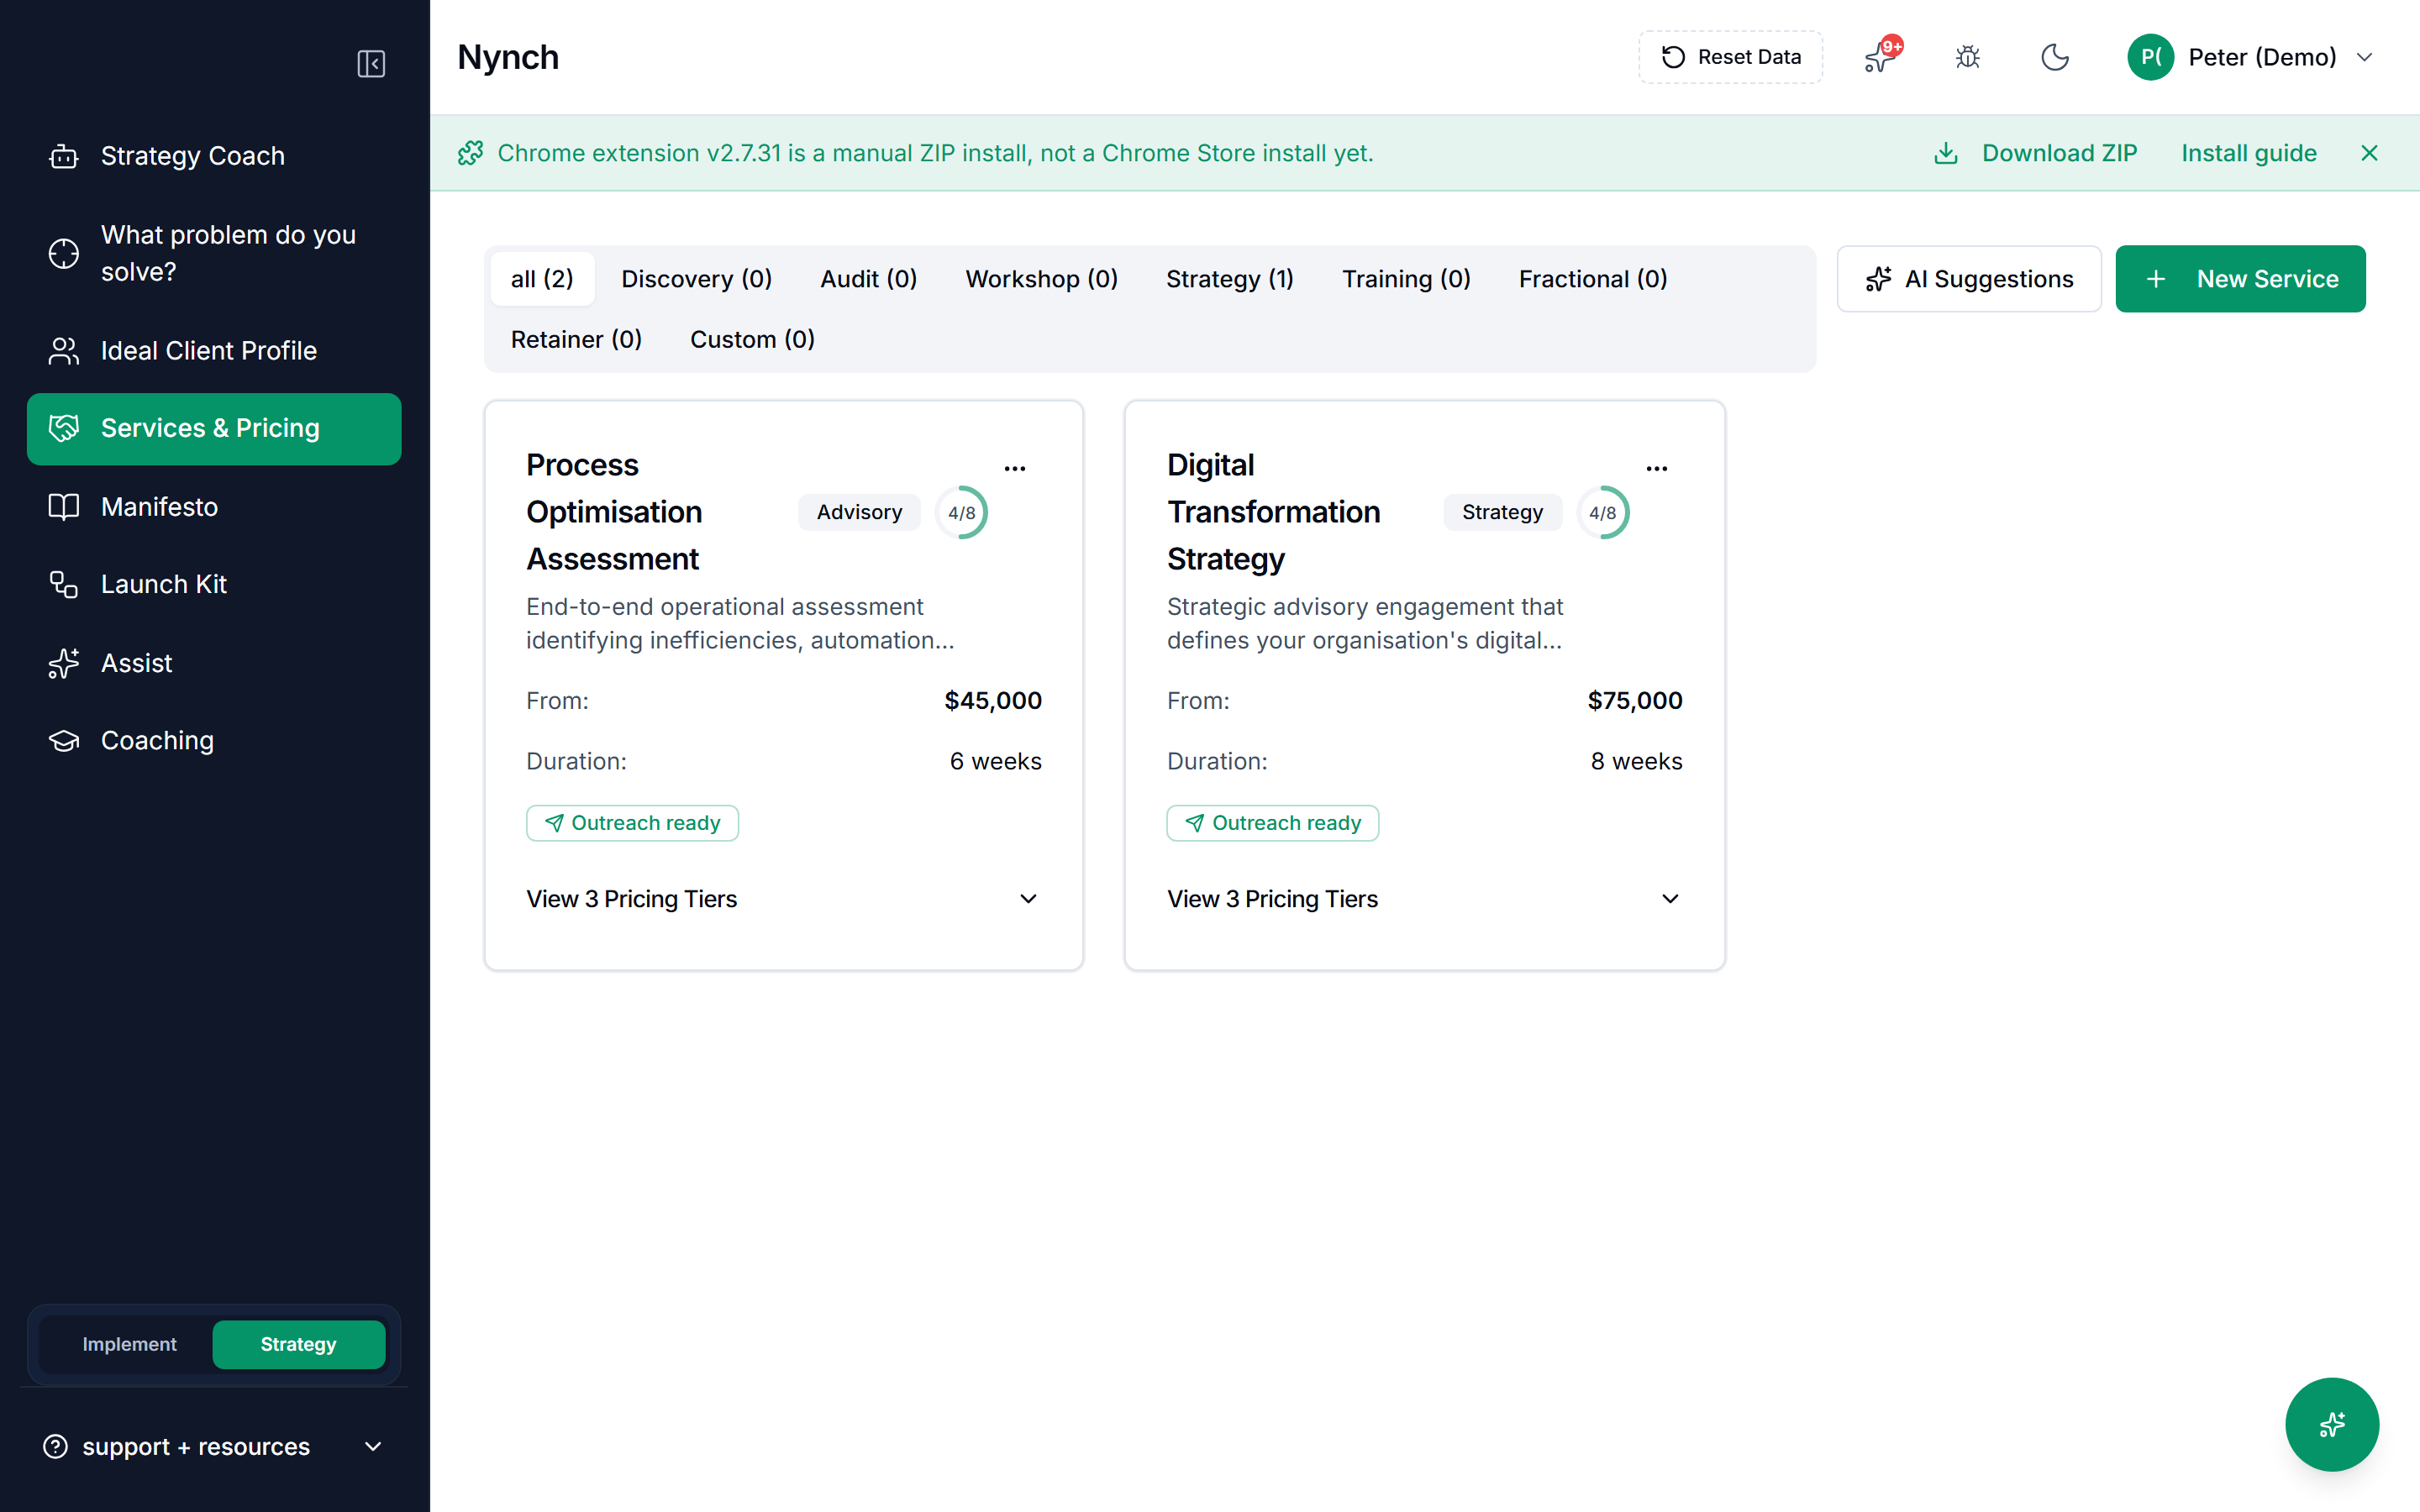Screen dimensions: 2420x1512
Task: Collapse the sidebar panel icon
Action: [x=371, y=64]
